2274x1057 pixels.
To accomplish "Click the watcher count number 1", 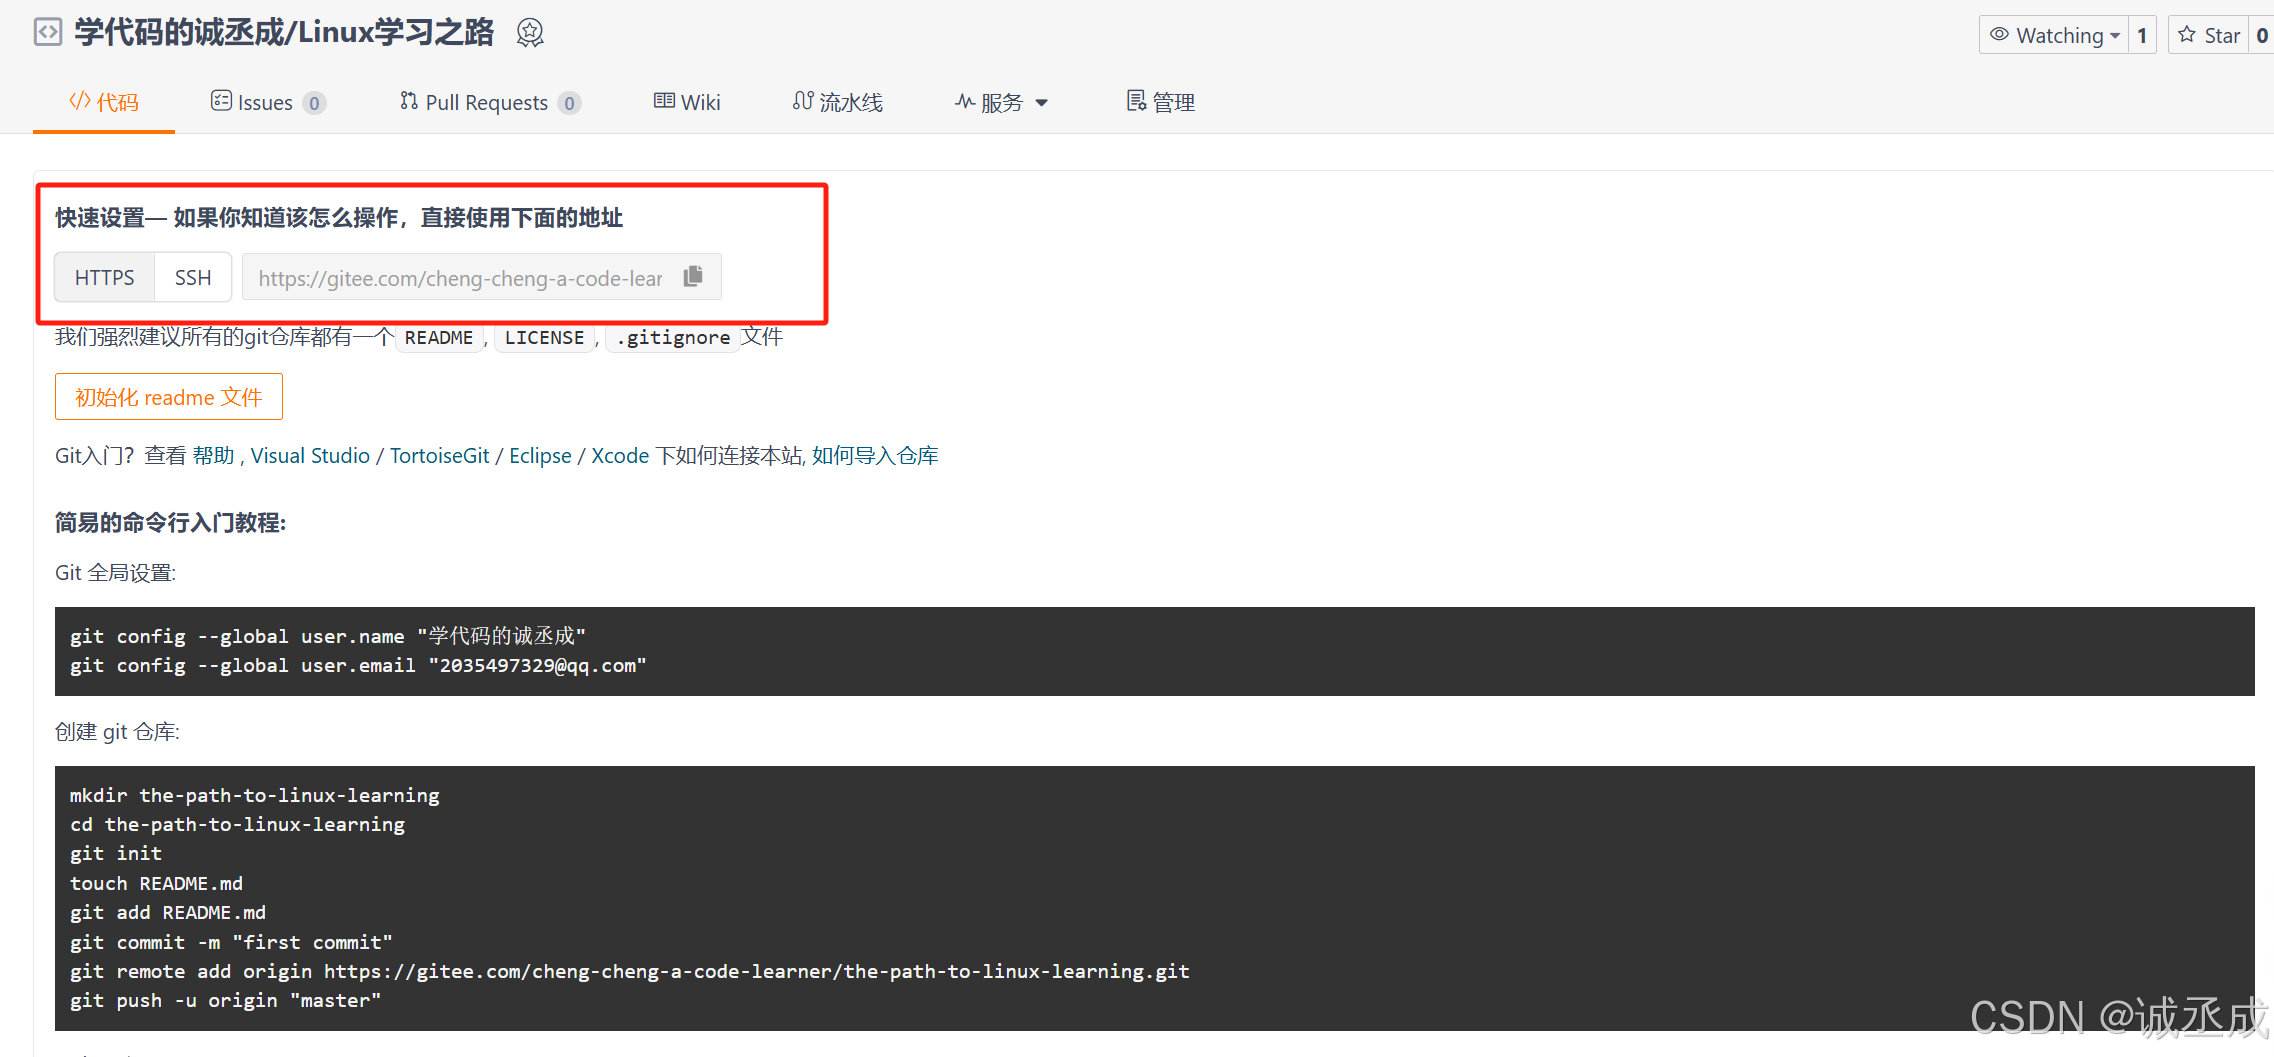I will pos(2142,35).
